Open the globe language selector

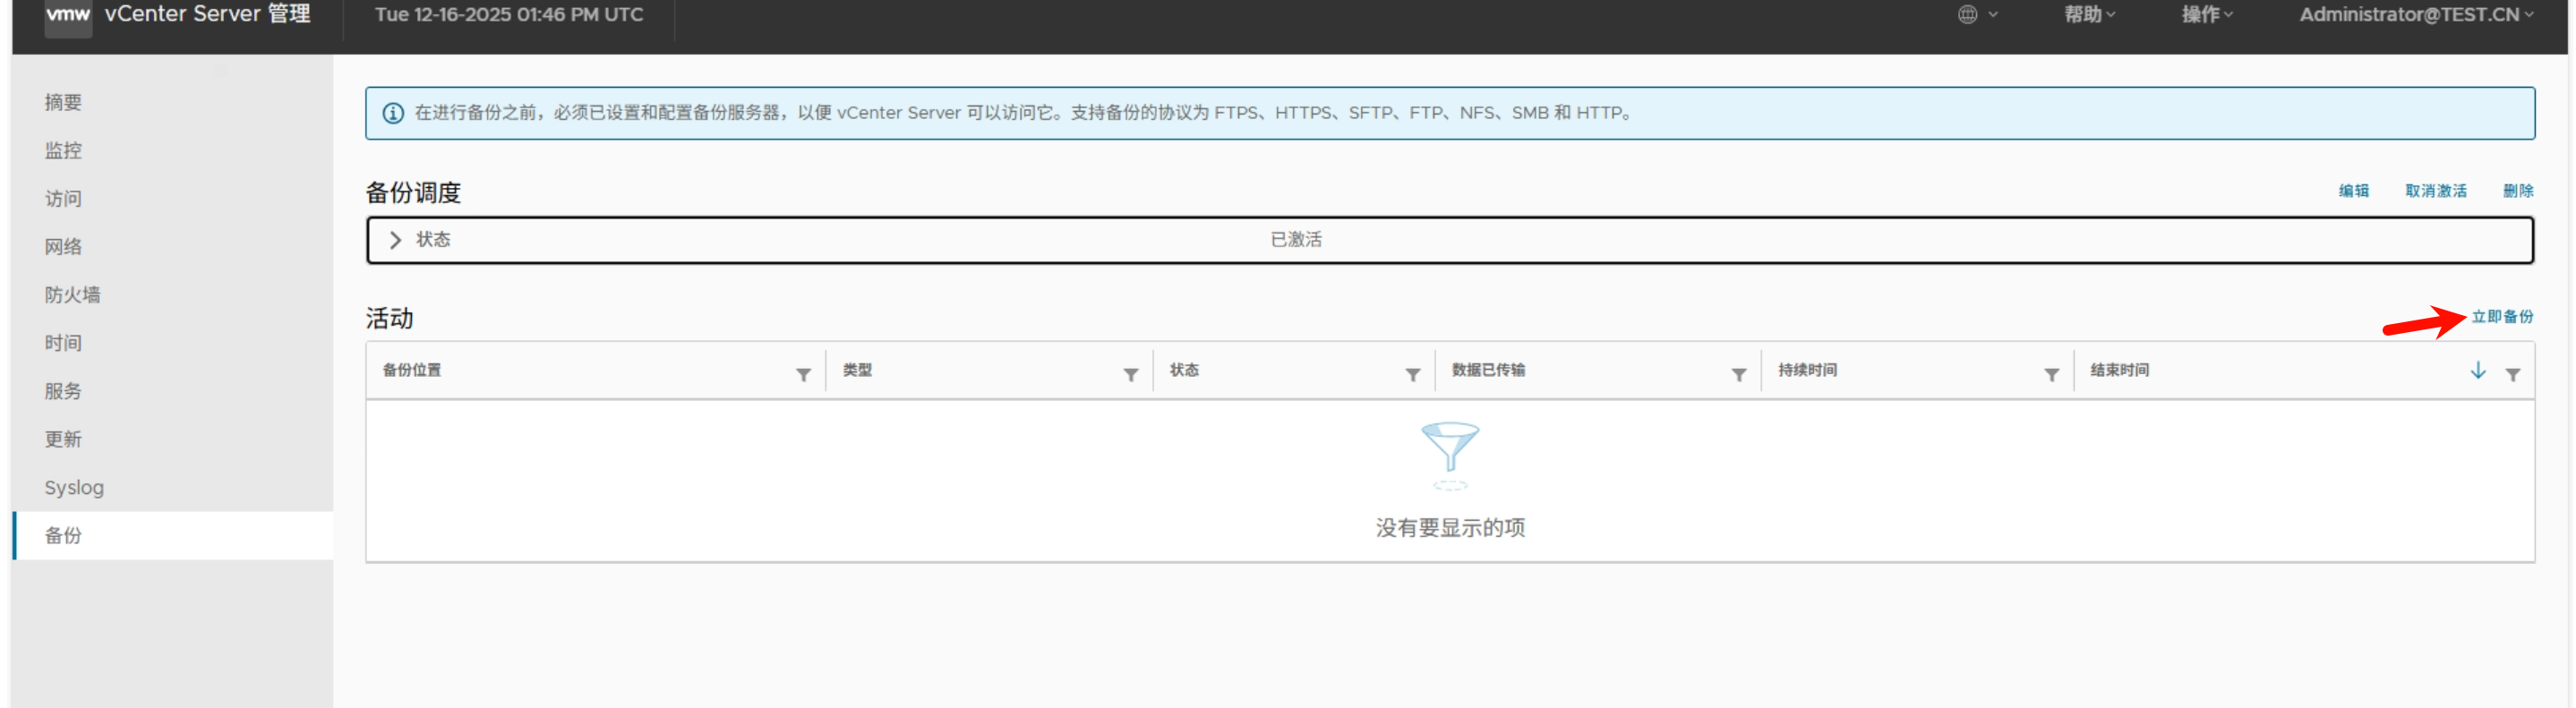tap(1977, 14)
